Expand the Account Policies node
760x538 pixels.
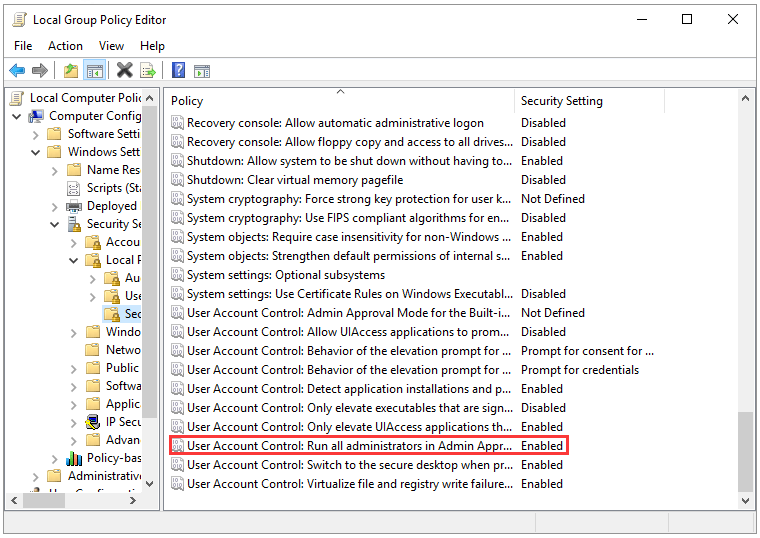74,243
